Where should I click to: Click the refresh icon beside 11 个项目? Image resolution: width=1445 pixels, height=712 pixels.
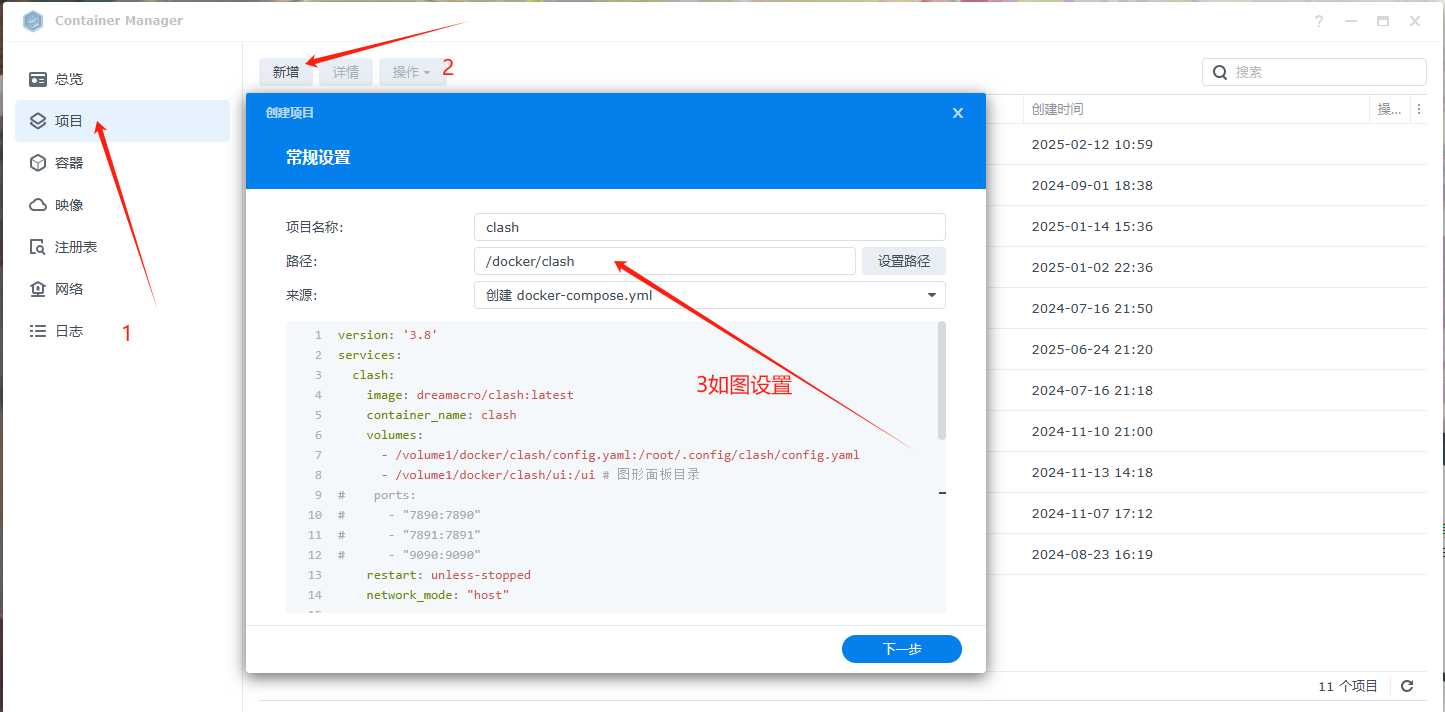pos(1407,686)
